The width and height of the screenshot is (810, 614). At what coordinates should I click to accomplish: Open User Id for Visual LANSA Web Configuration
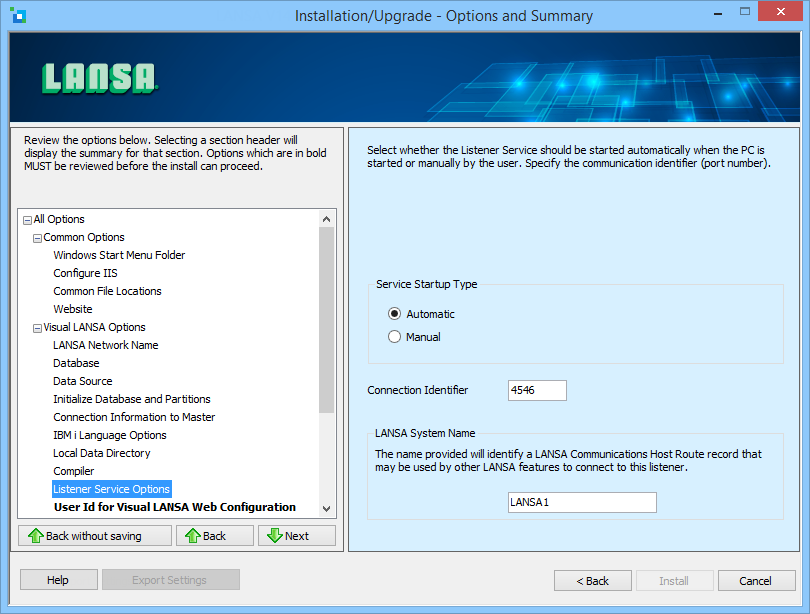175,507
